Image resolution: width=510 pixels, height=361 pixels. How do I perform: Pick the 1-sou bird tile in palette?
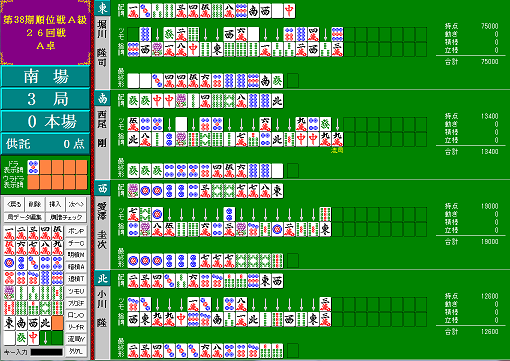coord(9,293)
